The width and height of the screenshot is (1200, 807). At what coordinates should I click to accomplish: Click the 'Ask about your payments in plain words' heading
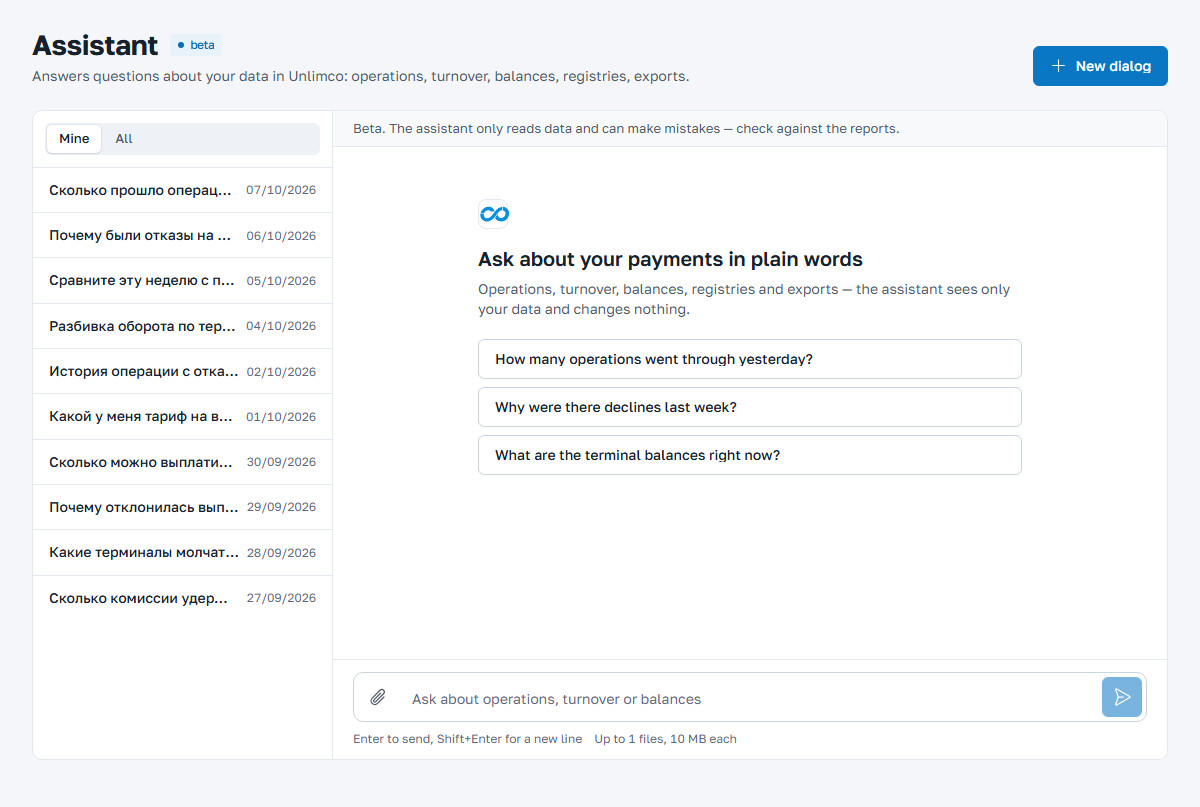click(670, 260)
